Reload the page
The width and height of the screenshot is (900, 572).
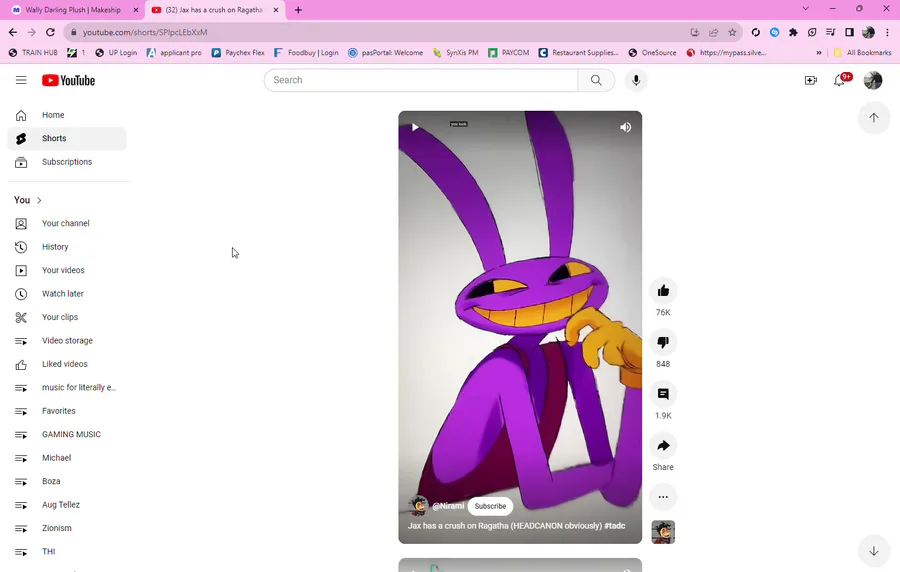51,32
